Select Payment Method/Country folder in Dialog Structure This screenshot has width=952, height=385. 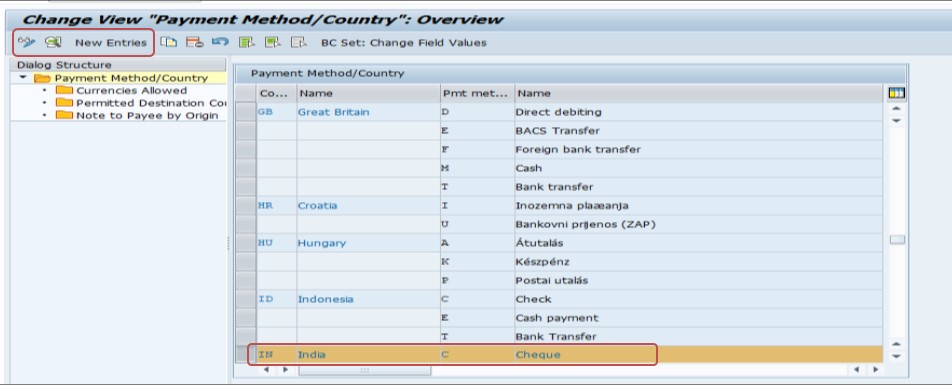(131, 78)
